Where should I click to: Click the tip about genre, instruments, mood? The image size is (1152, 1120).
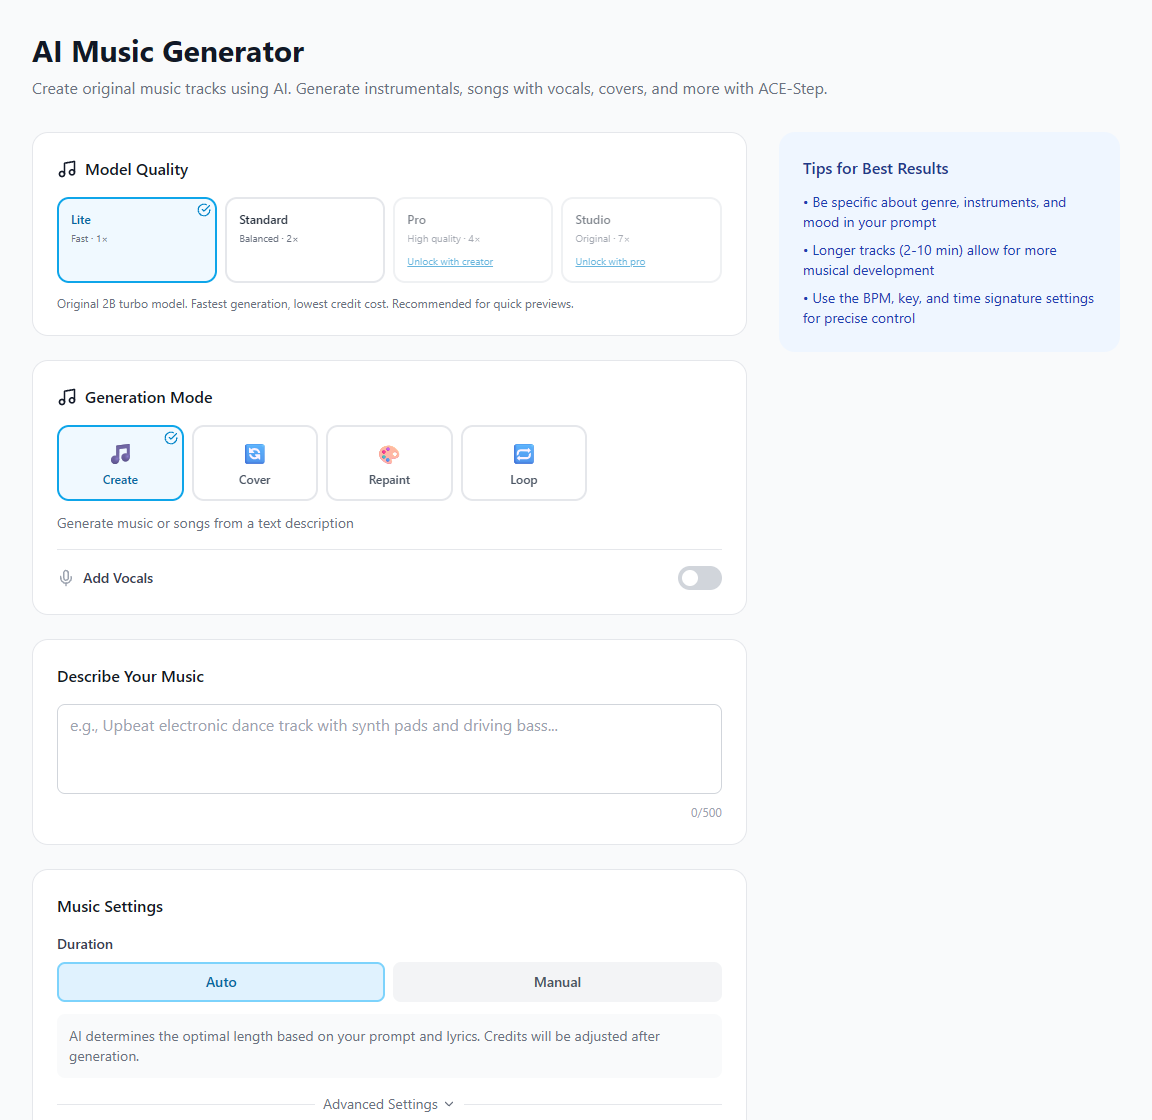pos(935,212)
